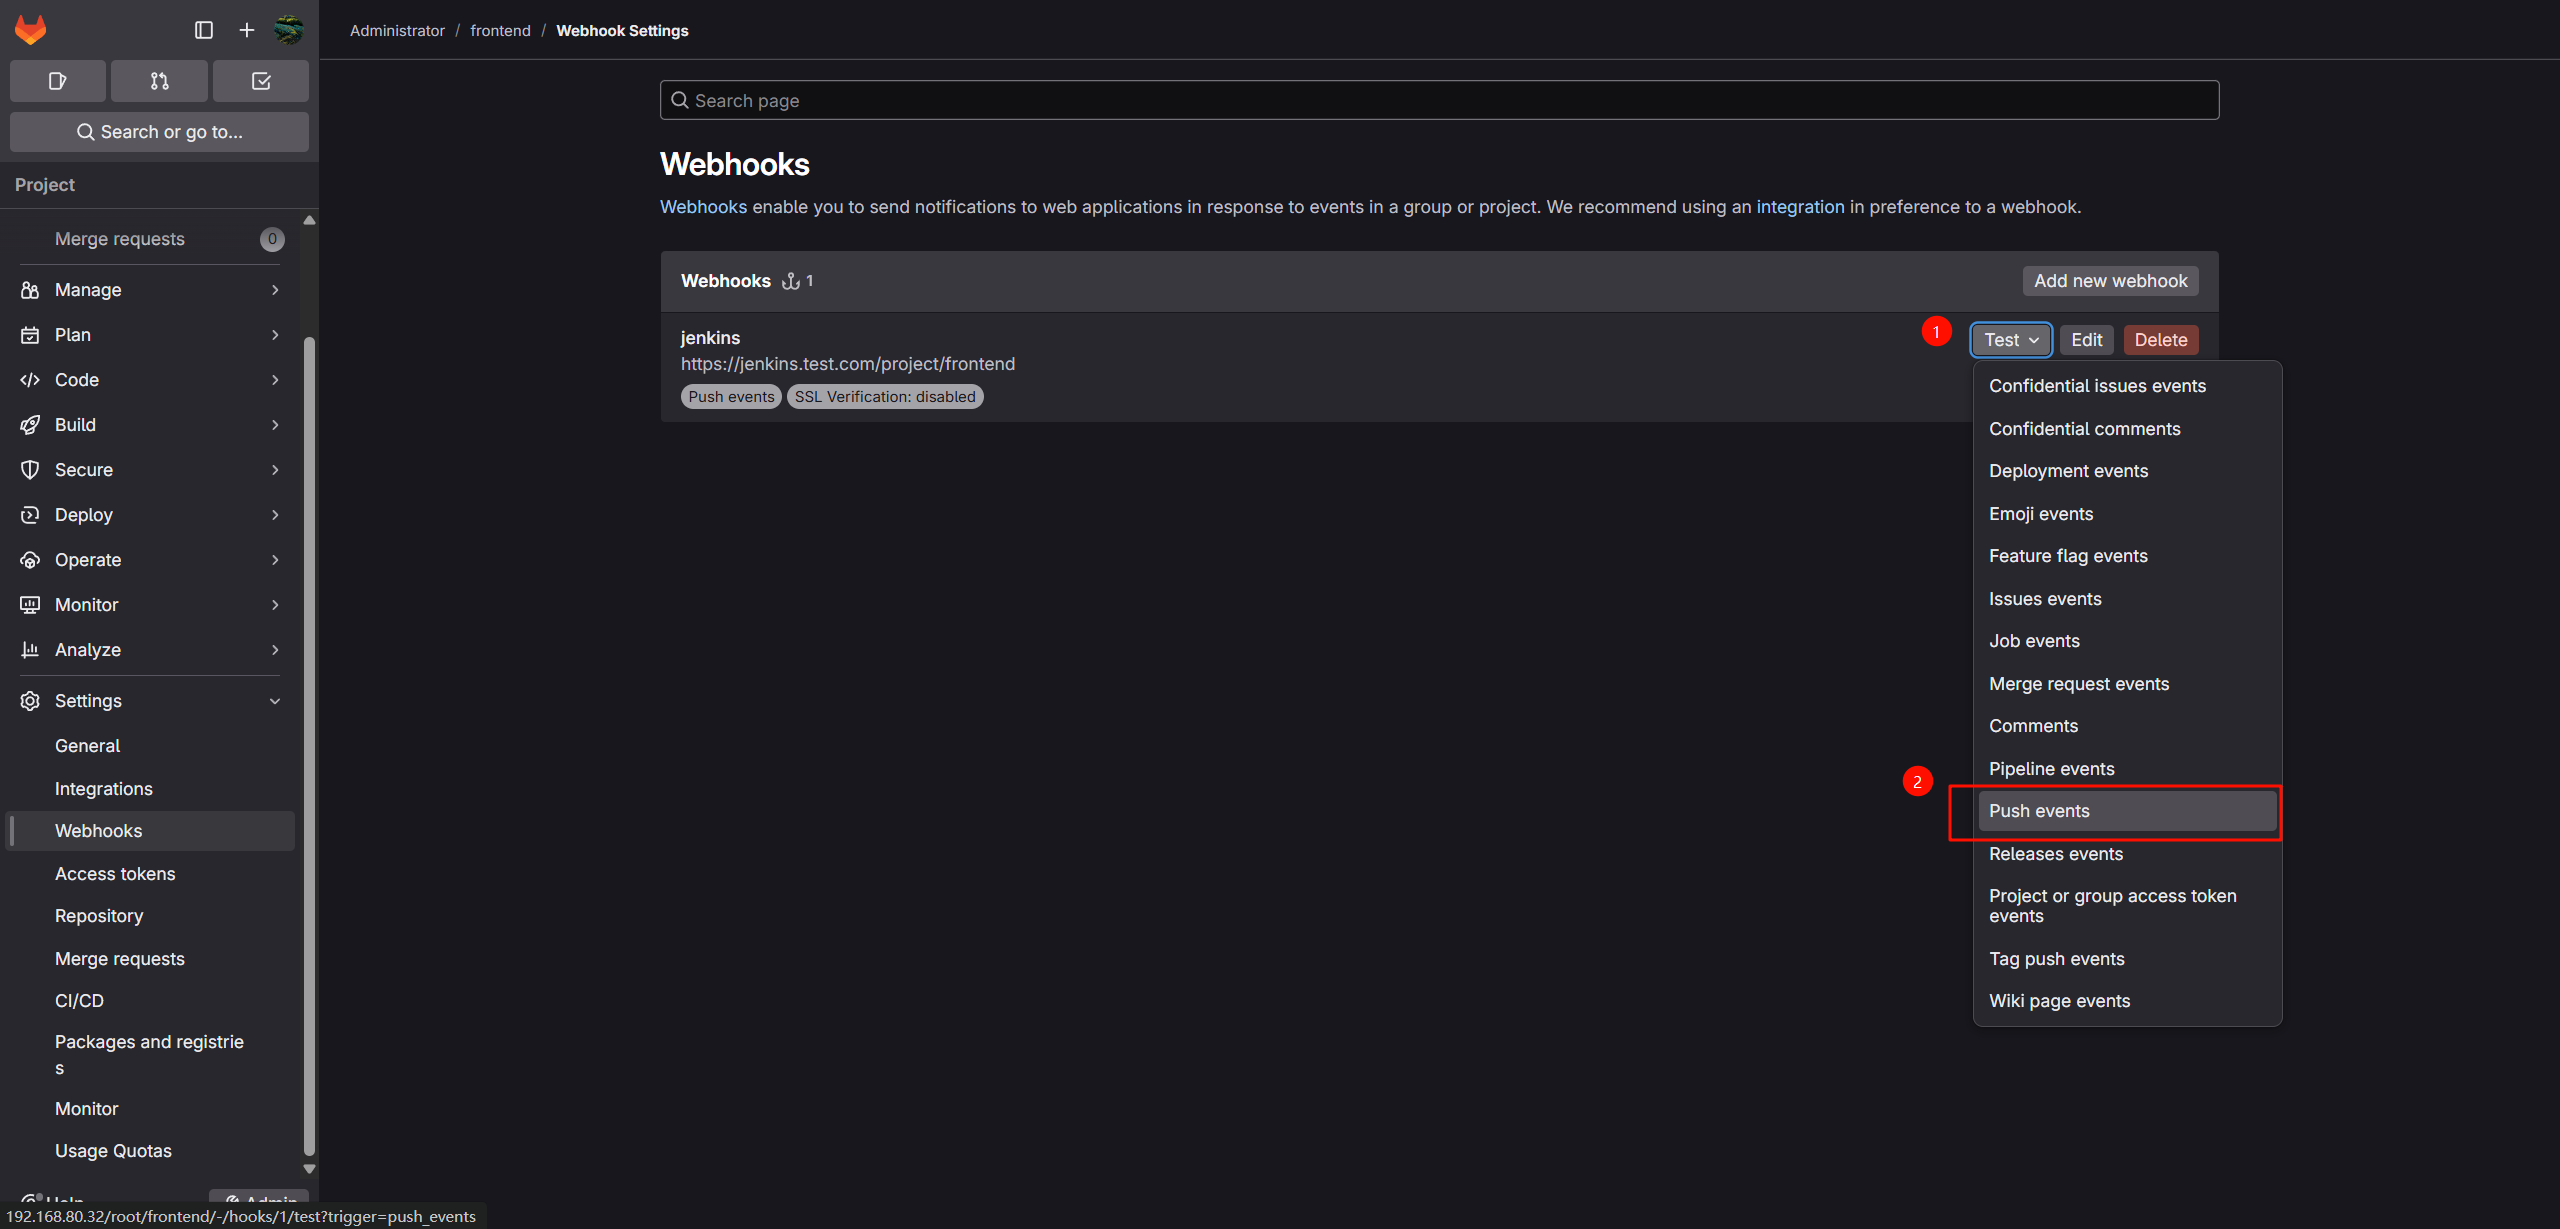Screen dimensions: 2560x1229
Task: Select the Code icon in the sidebar
Action: pyautogui.click(x=30, y=379)
